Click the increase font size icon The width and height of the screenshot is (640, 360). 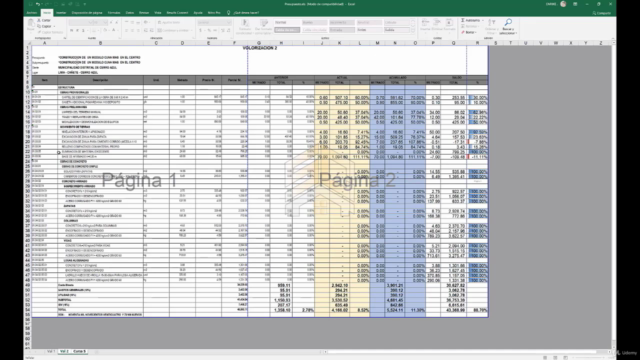(111, 22)
